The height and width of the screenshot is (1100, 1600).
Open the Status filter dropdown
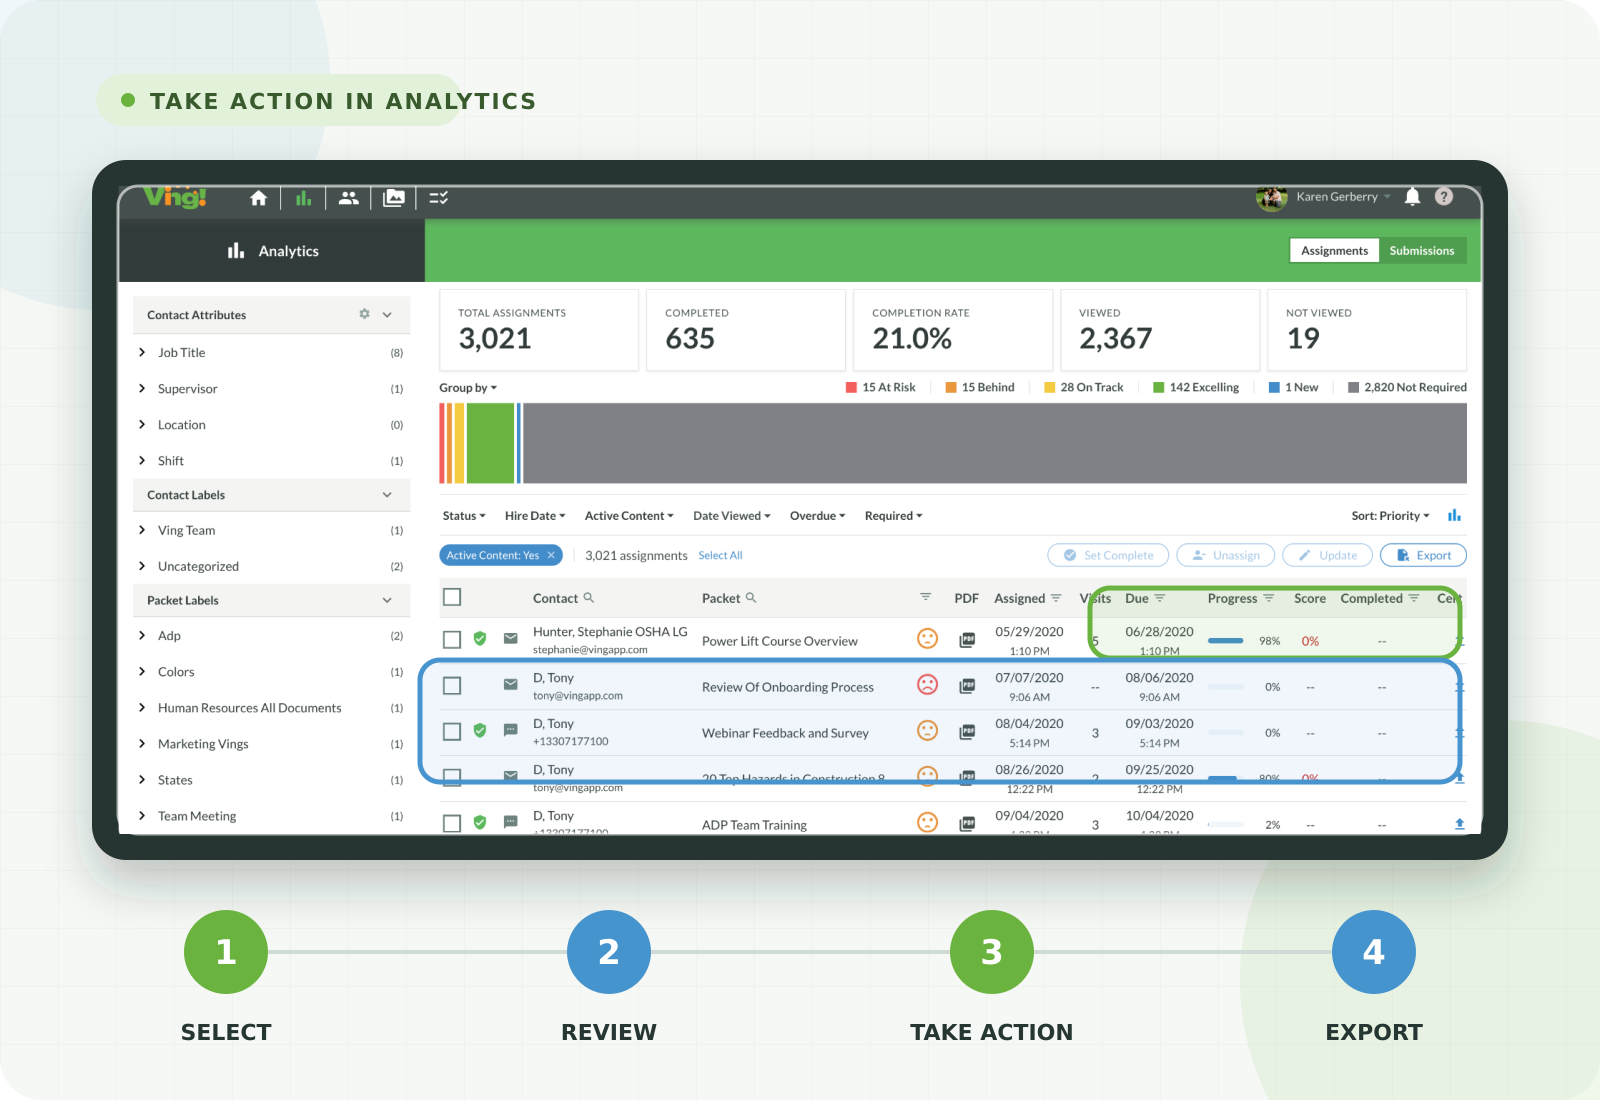point(464,516)
